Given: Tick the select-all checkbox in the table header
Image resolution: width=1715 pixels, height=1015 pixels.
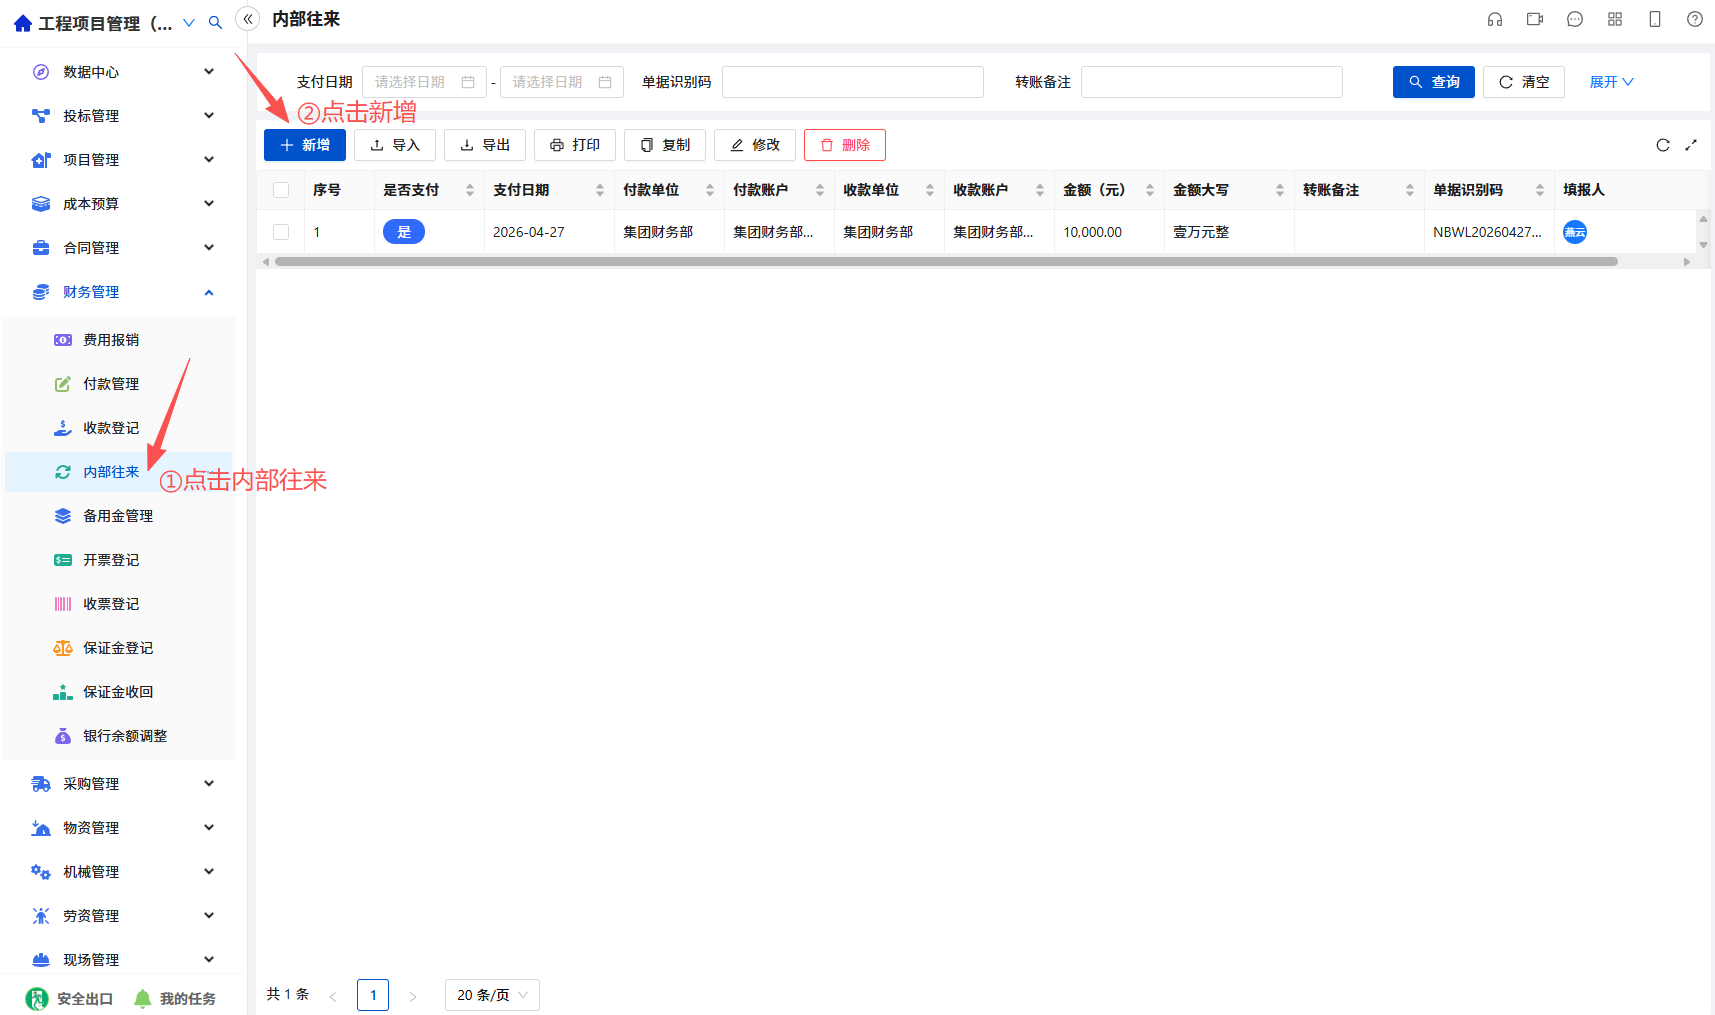Looking at the screenshot, I should pyautogui.click(x=281, y=190).
